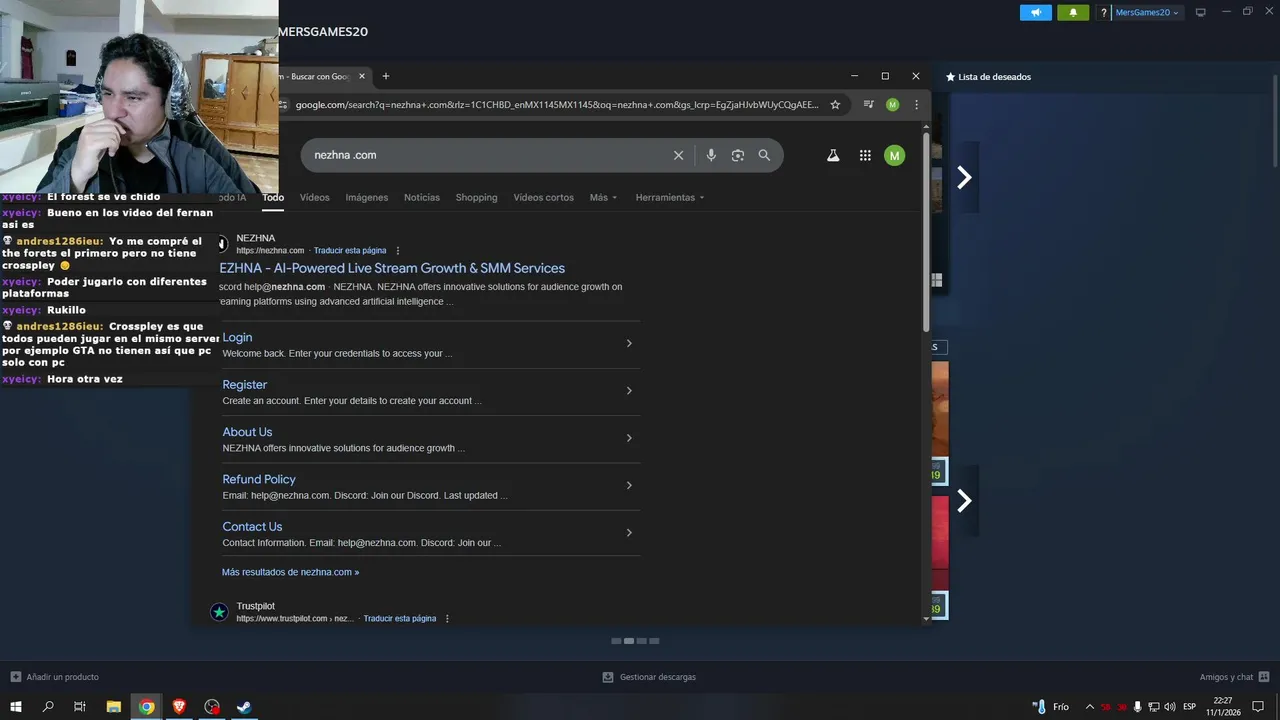Switch to the Videos search tab

pyautogui.click(x=315, y=197)
